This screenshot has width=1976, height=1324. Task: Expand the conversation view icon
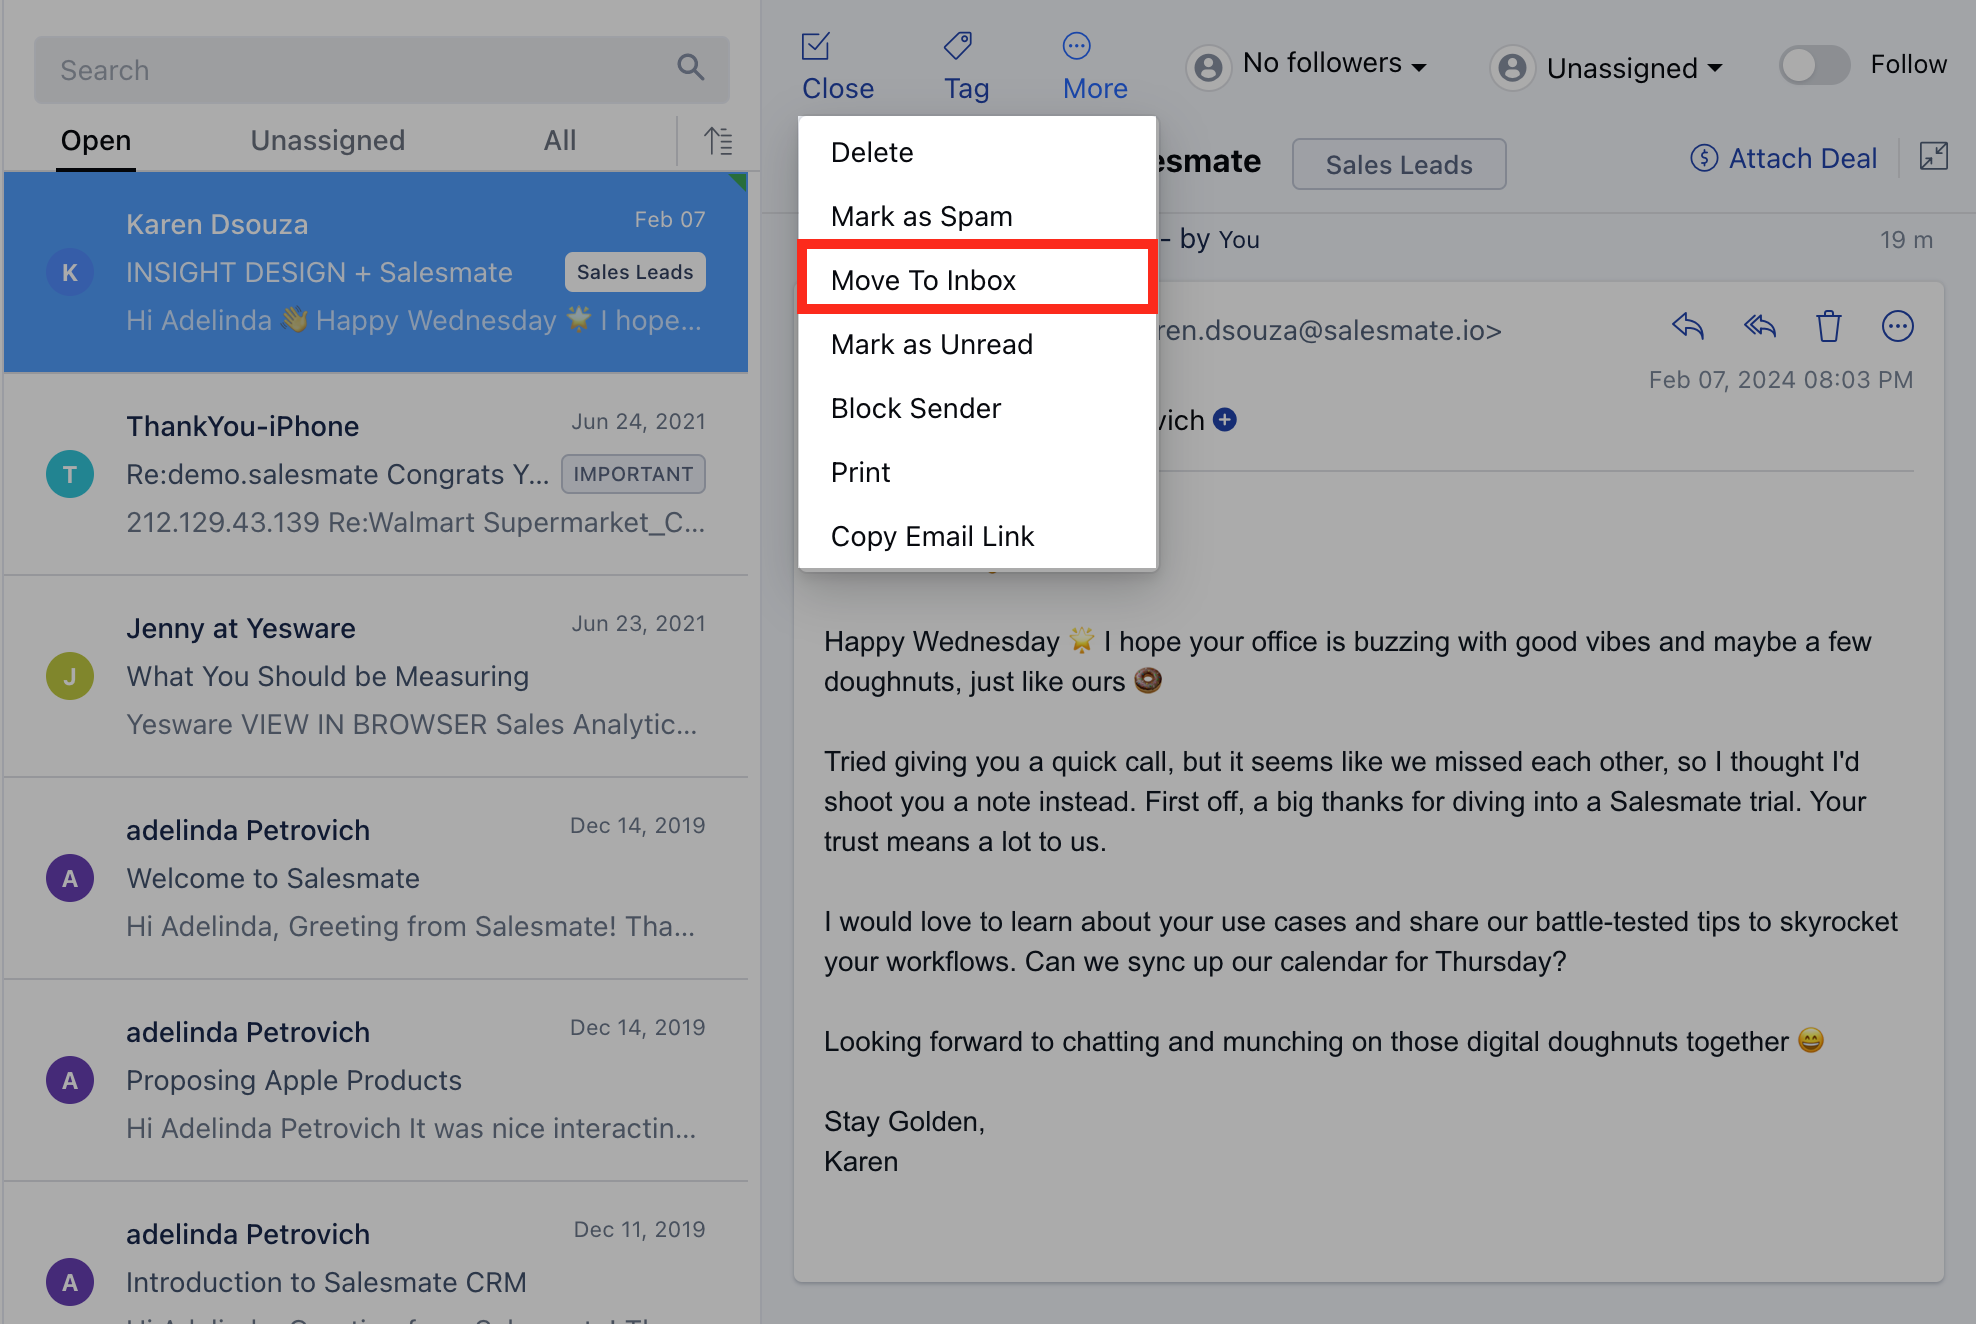click(1933, 156)
